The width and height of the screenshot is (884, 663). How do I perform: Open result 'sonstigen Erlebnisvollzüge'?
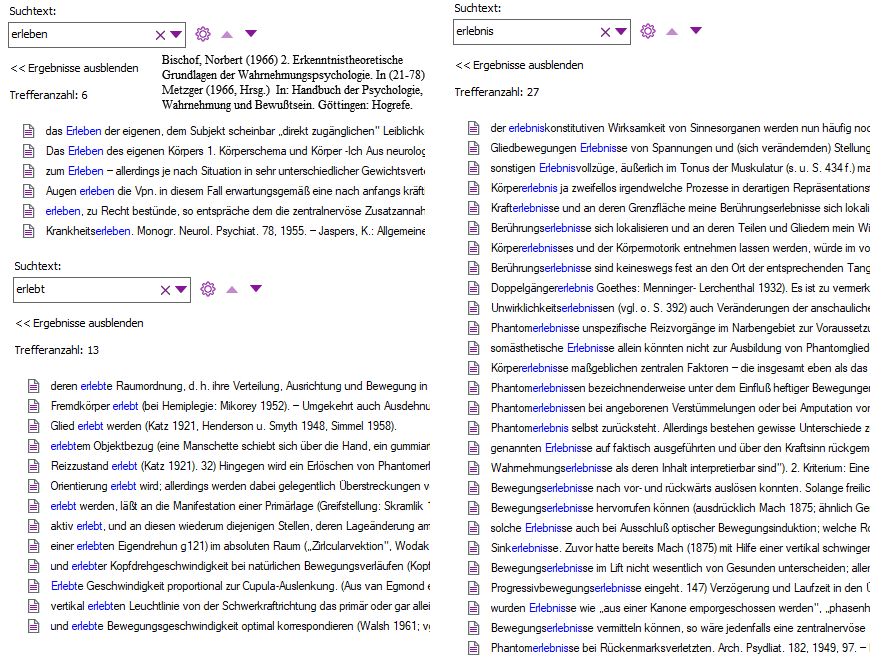(680, 168)
